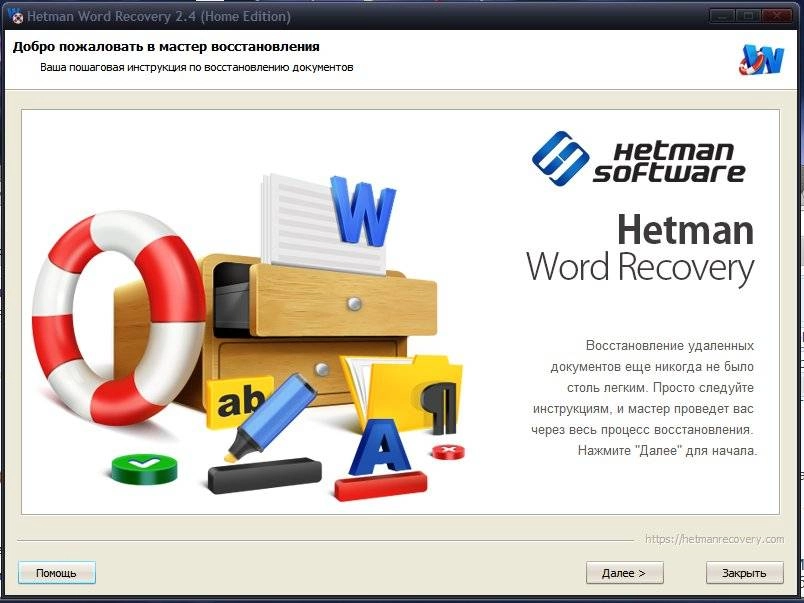Image resolution: width=804 pixels, height=603 pixels.
Task: Click the welcome heading 'Добро пожаловать в мастер восстановления'
Action: click(x=166, y=47)
